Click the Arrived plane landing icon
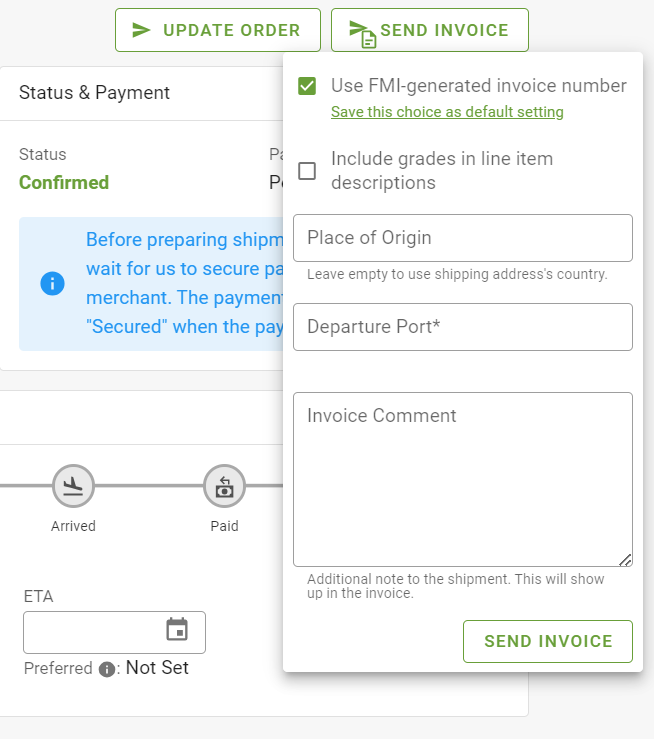This screenshot has width=654, height=739. [73, 486]
